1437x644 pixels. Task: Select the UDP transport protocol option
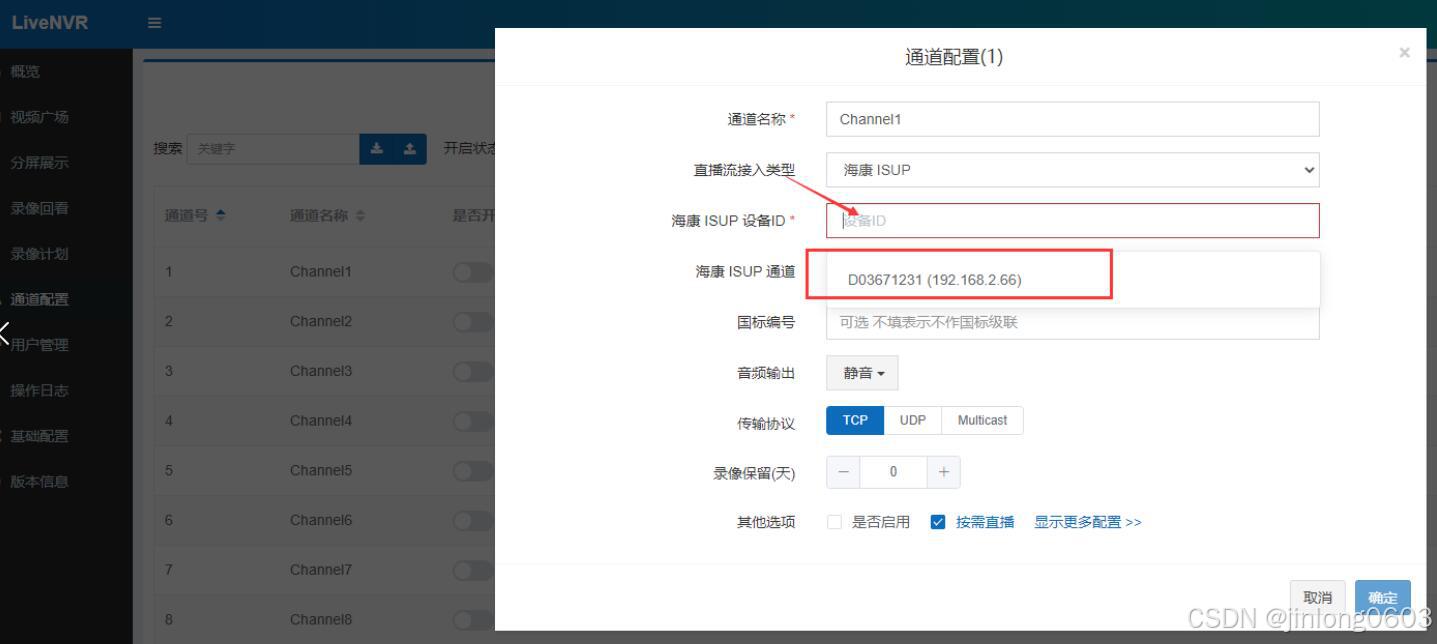click(x=911, y=420)
